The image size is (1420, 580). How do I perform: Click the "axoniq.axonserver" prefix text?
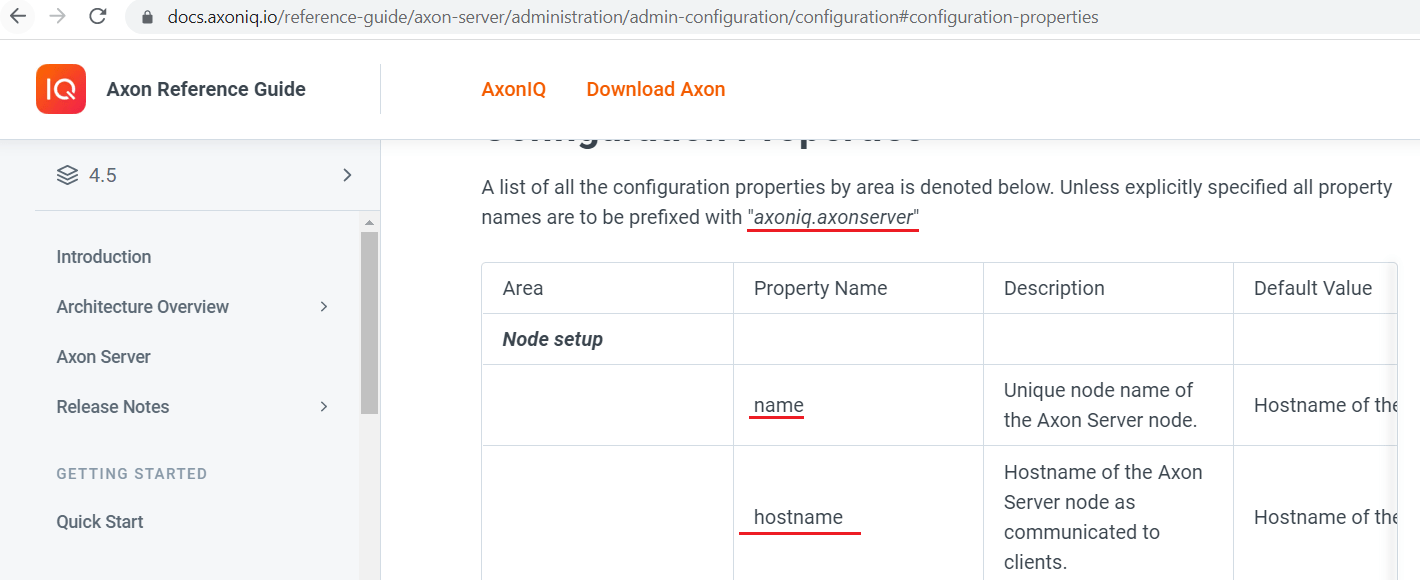point(833,217)
